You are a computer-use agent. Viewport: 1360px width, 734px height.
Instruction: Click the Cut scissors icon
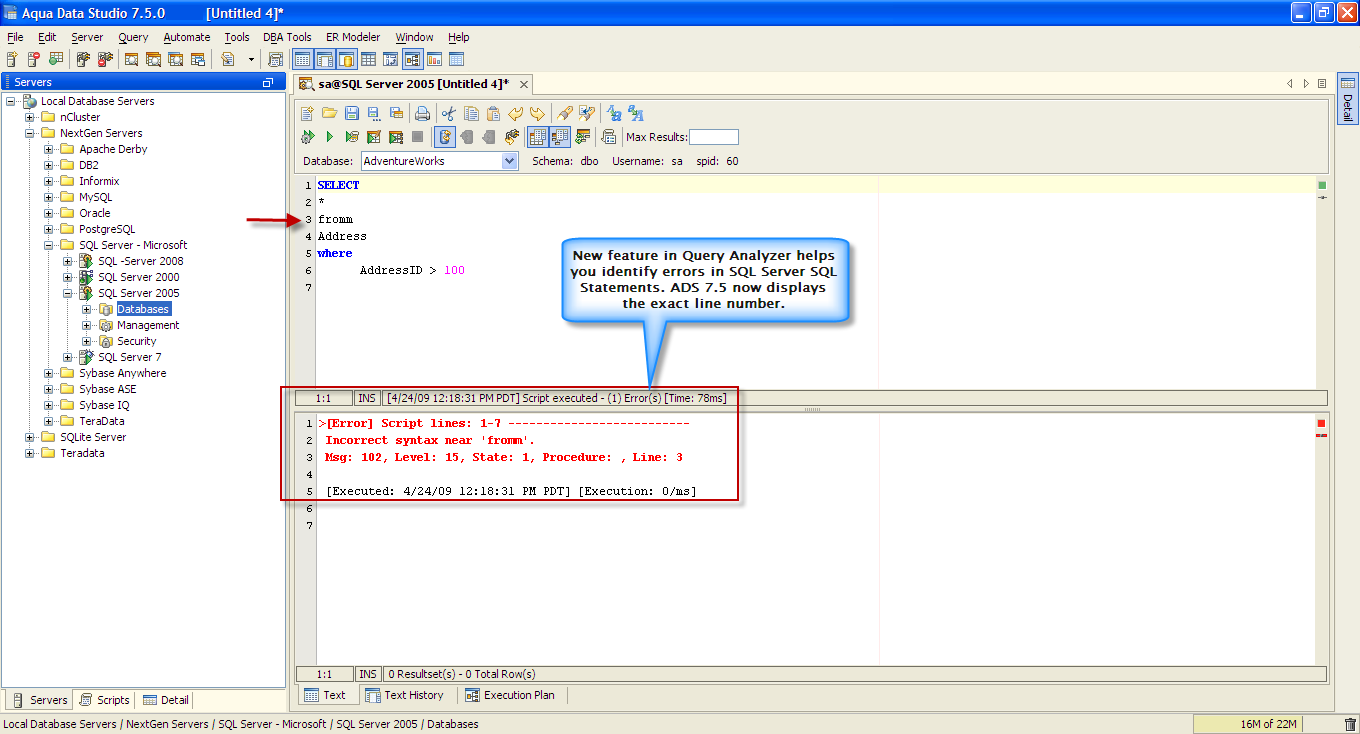449,113
